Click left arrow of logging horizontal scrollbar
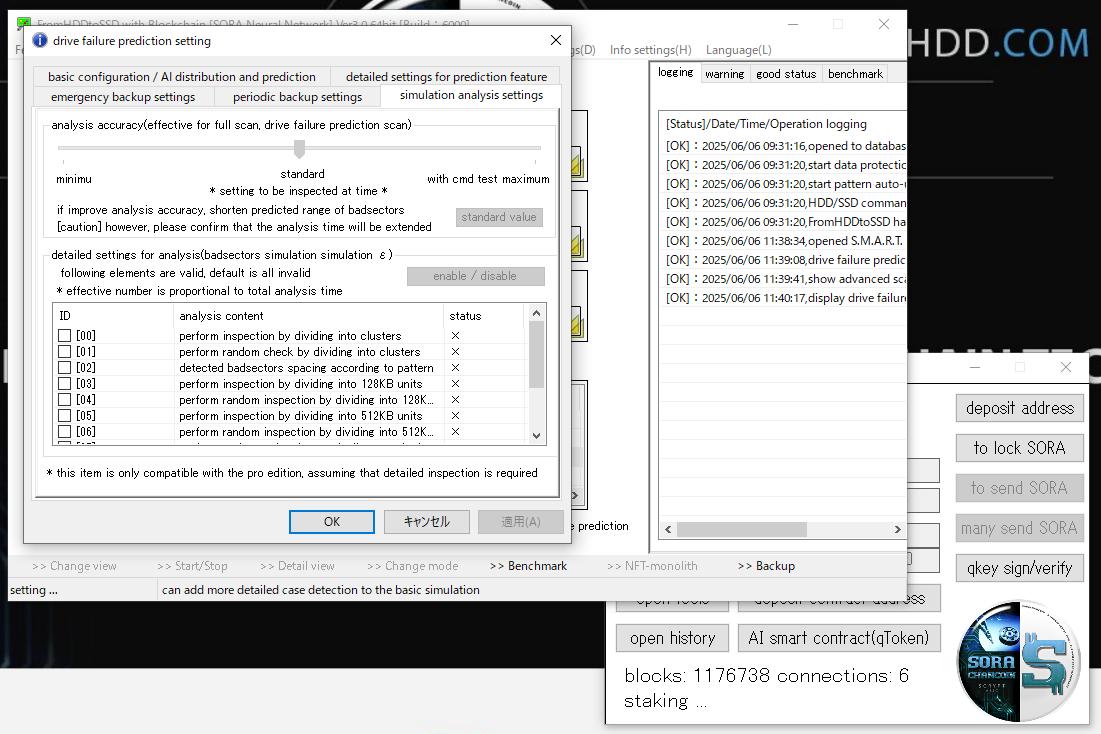The image size is (1101, 734). coord(668,530)
